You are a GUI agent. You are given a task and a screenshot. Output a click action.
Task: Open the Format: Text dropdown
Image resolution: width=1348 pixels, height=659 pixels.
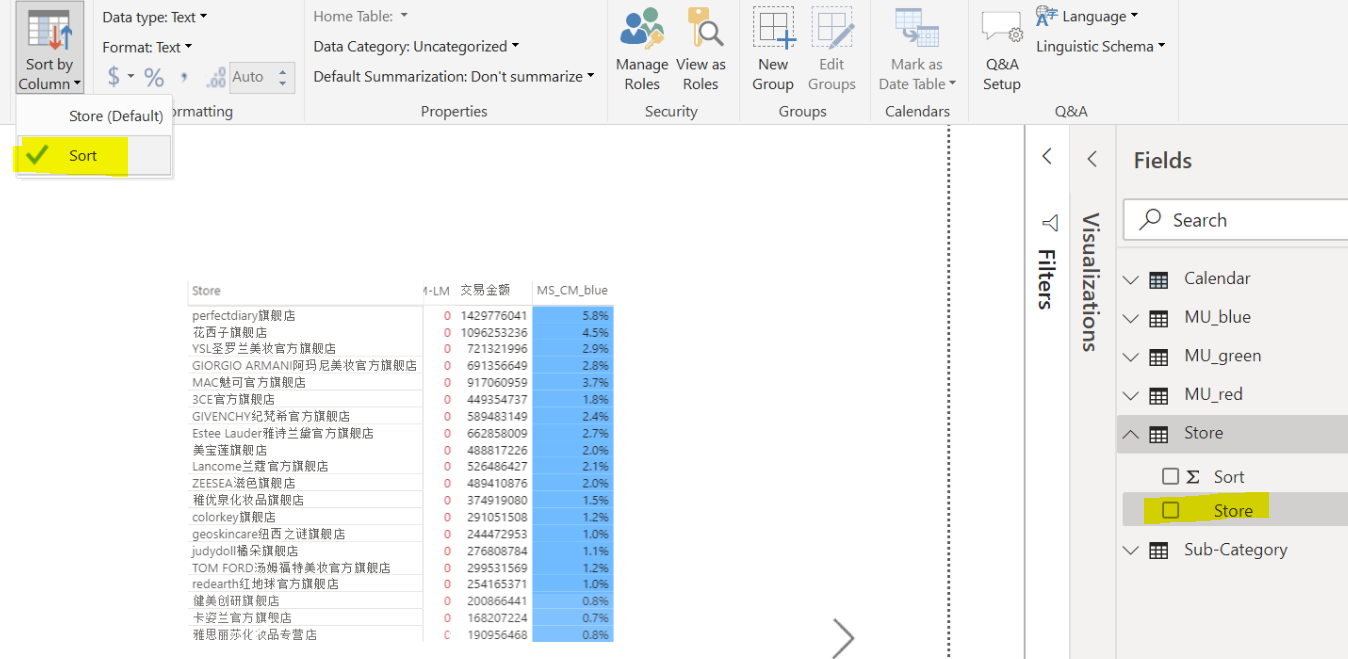[147, 47]
